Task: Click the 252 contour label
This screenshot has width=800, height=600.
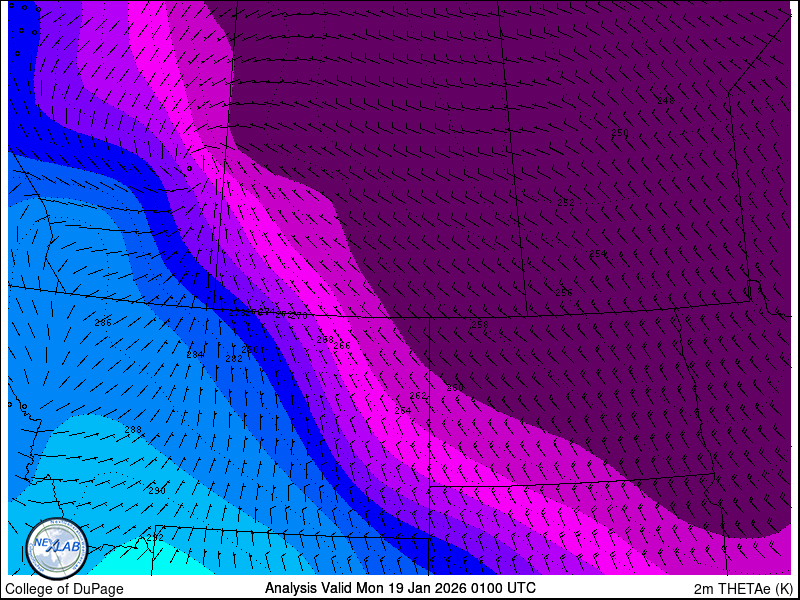Action: (566, 203)
